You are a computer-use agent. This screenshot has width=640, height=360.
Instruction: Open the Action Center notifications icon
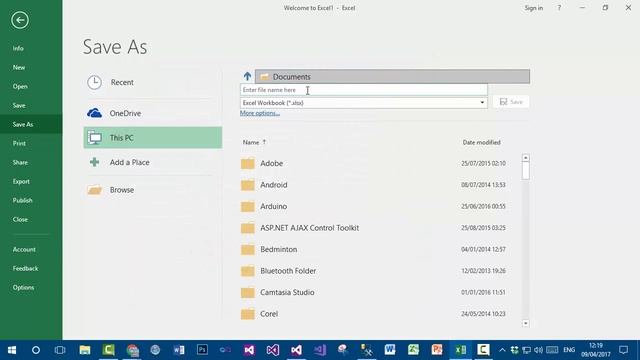click(623, 350)
